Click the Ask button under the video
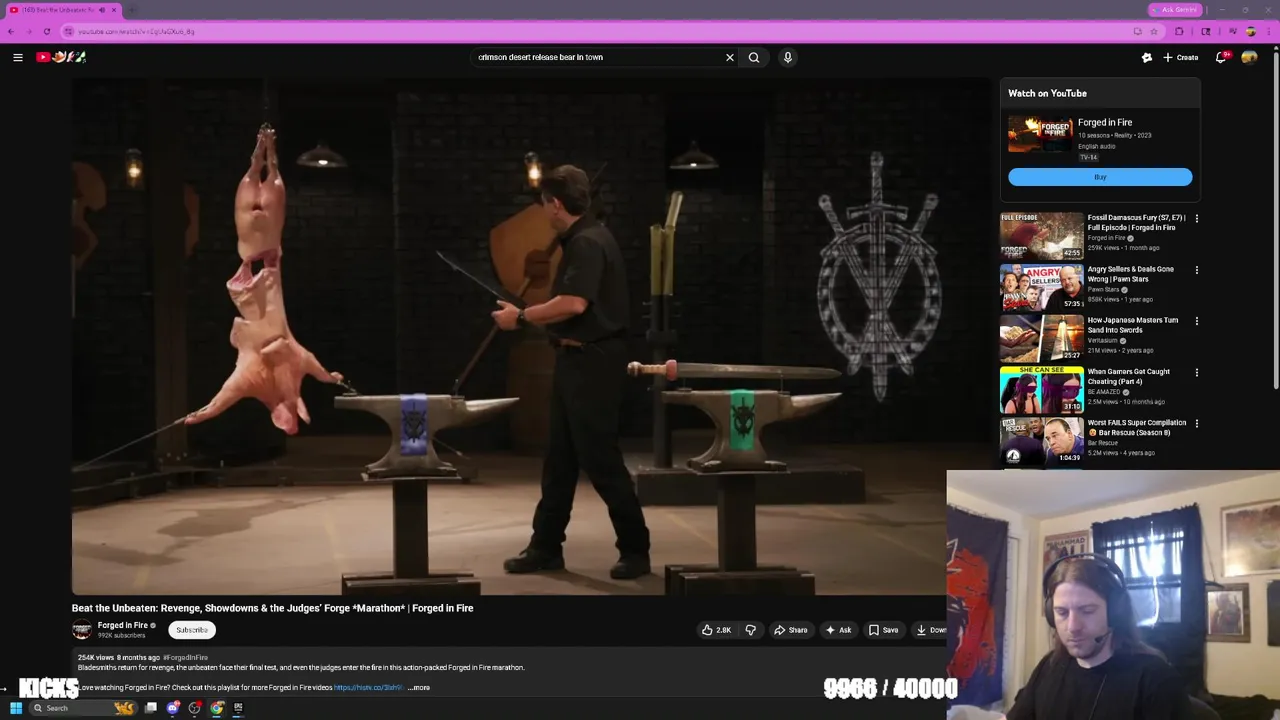 click(x=838, y=630)
